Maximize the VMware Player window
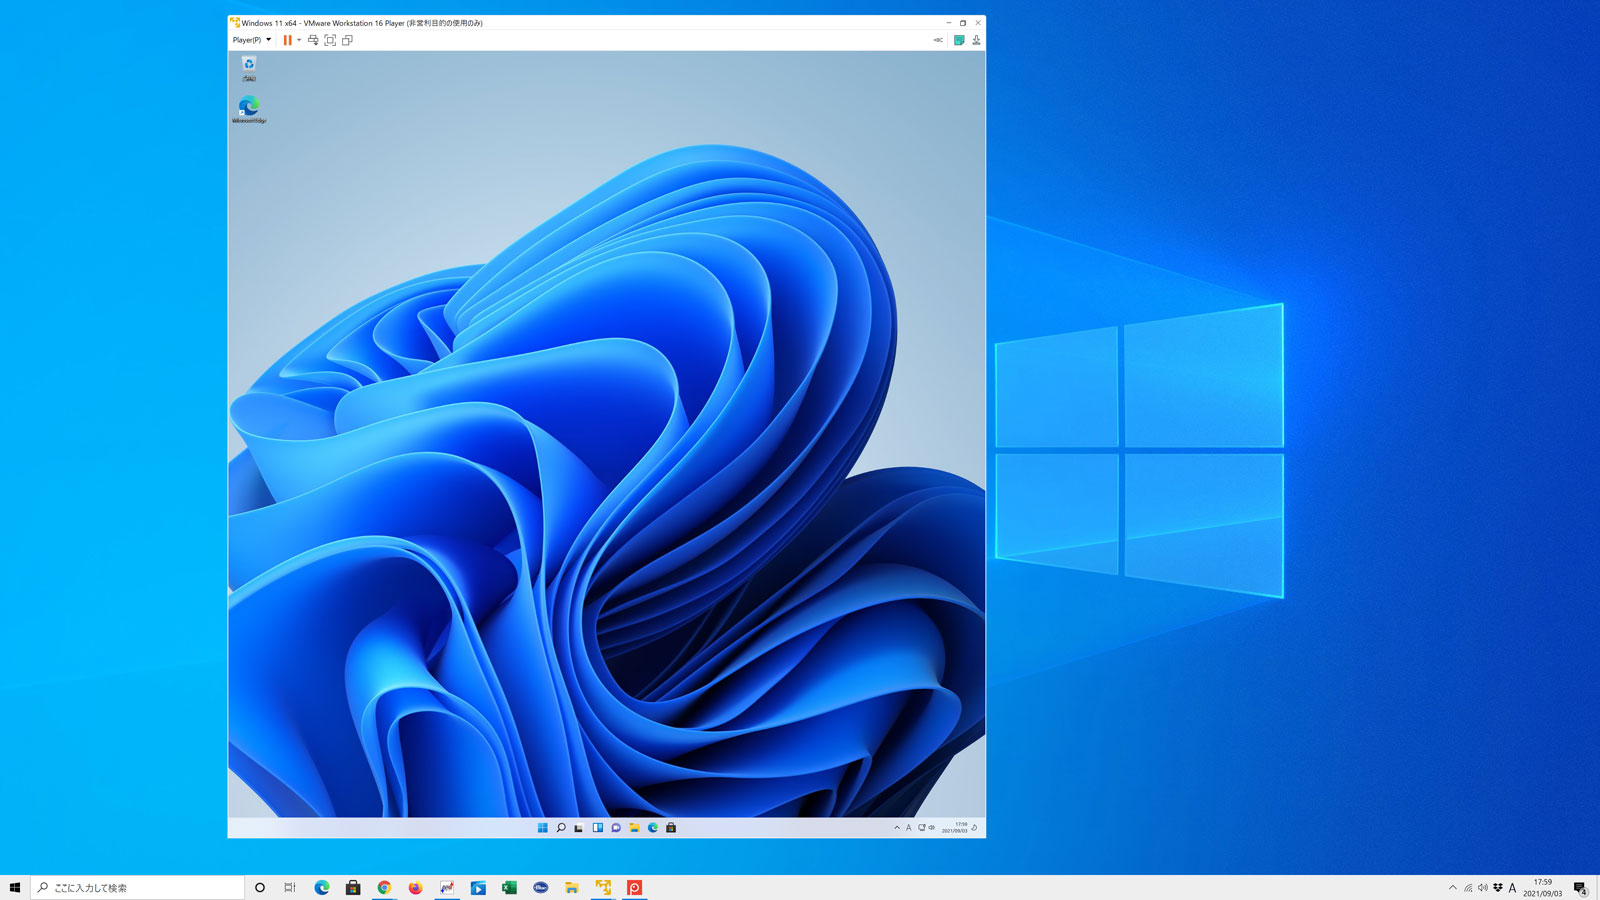The height and width of the screenshot is (900, 1600). pos(963,23)
